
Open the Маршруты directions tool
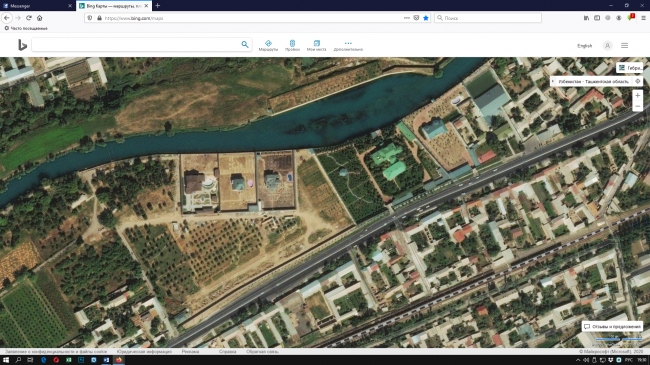[x=268, y=46]
